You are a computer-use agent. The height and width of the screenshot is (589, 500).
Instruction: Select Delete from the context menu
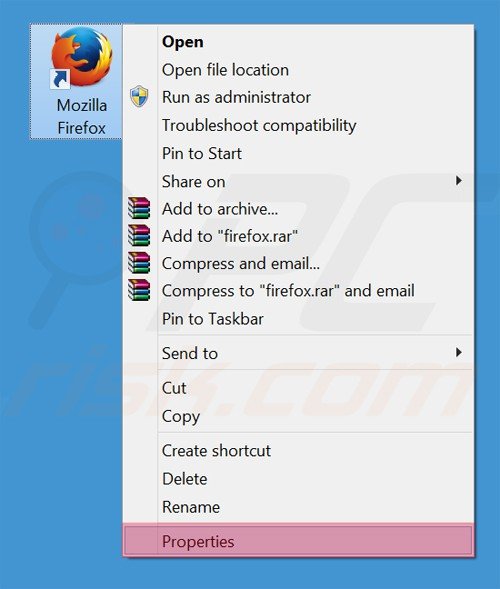(298, 479)
